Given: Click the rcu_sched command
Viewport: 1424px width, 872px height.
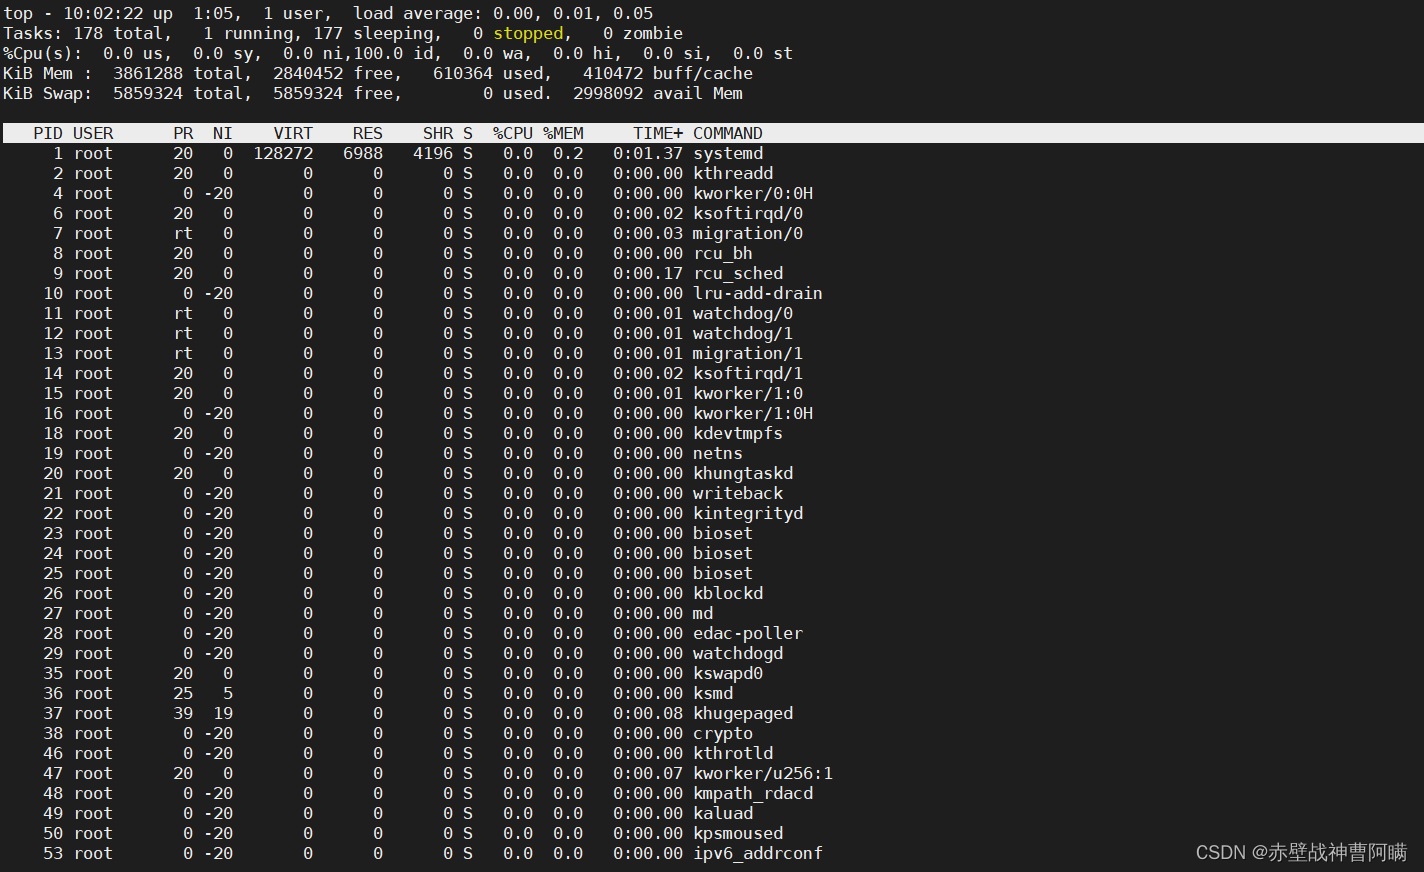Looking at the screenshot, I should click(x=738, y=273).
